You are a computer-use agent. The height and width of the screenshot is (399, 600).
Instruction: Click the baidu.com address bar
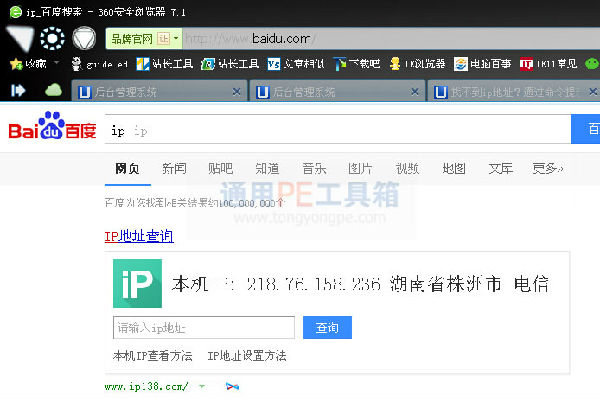point(390,39)
